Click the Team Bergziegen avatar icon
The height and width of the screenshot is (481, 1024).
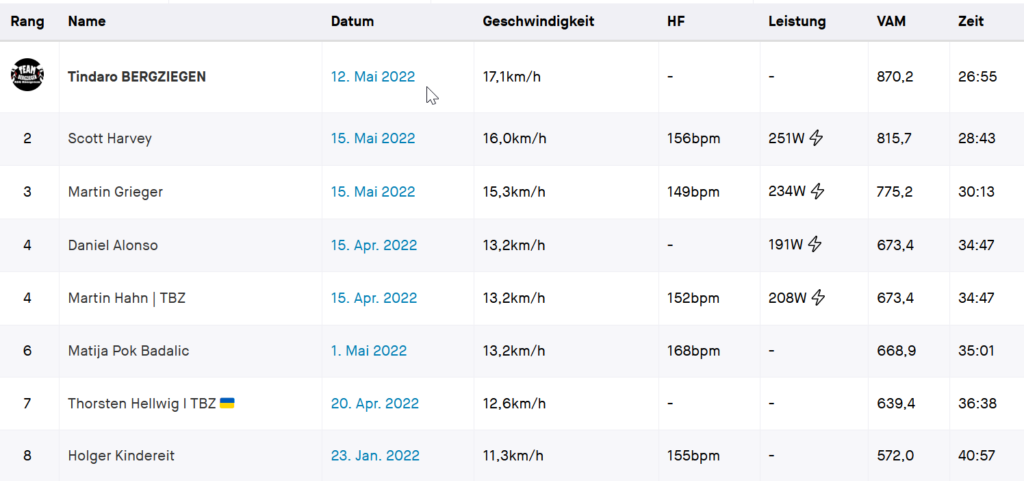click(x=27, y=74)
